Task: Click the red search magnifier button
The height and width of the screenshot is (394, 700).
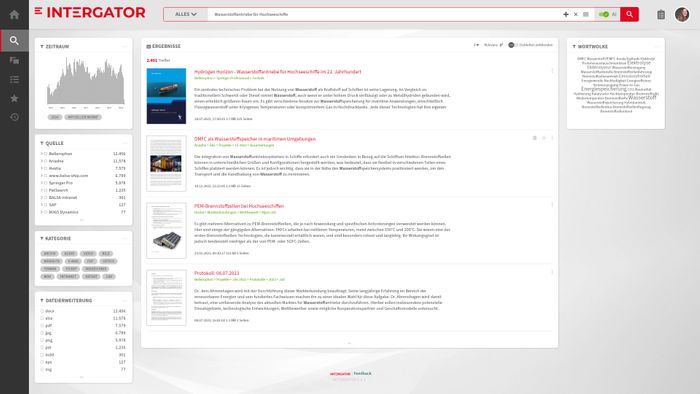Action: tap(629, 14)
